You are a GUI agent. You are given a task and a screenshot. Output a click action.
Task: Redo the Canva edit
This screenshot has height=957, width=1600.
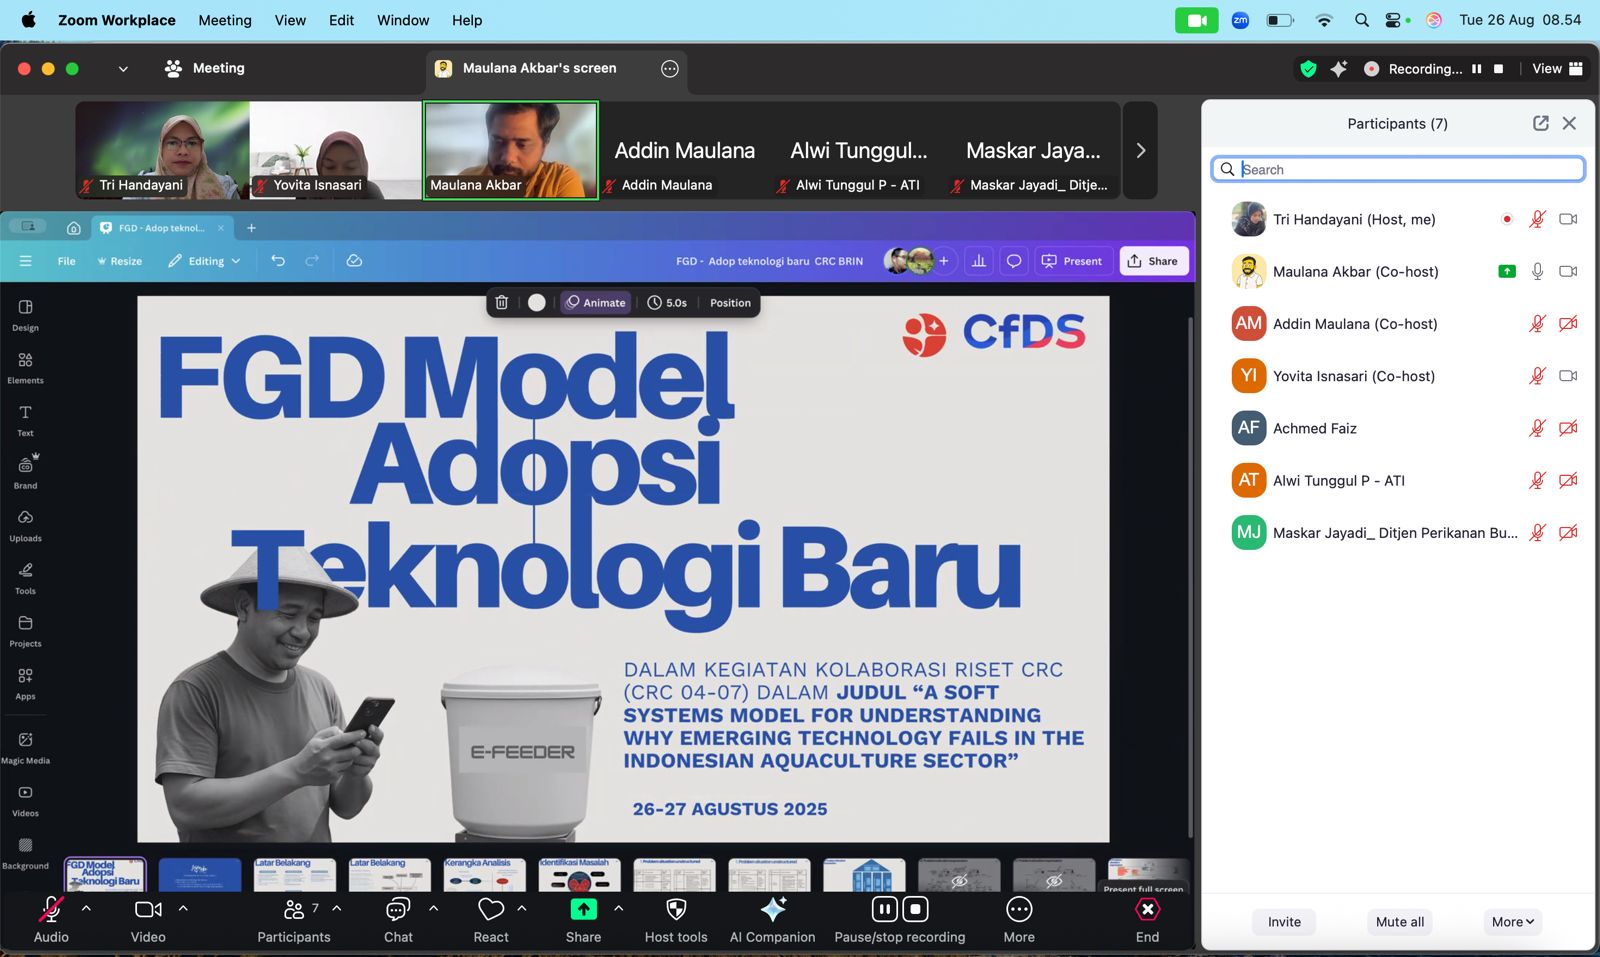[x=312, y=261]
